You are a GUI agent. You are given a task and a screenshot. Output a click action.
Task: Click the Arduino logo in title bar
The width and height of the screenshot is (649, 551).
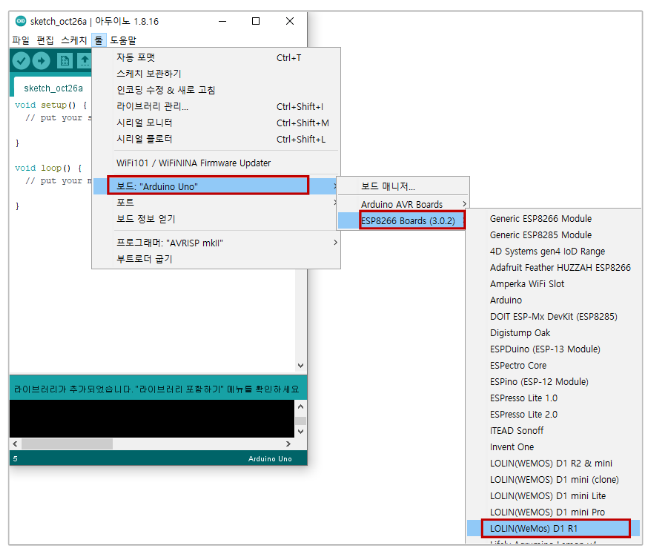point(21,21)
